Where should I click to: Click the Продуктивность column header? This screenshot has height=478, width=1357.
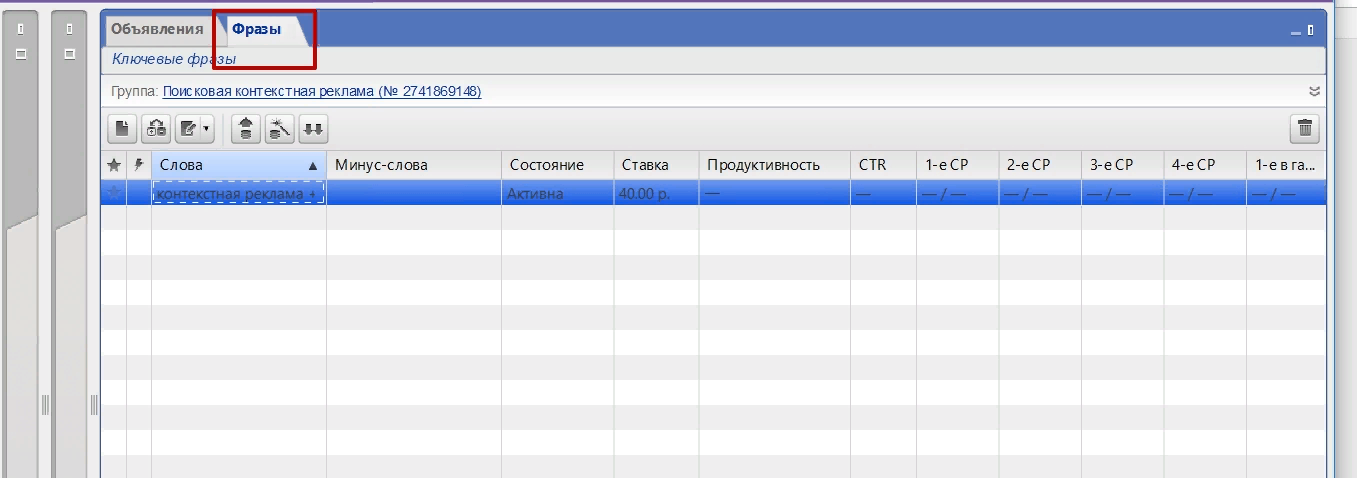(775, 165)
